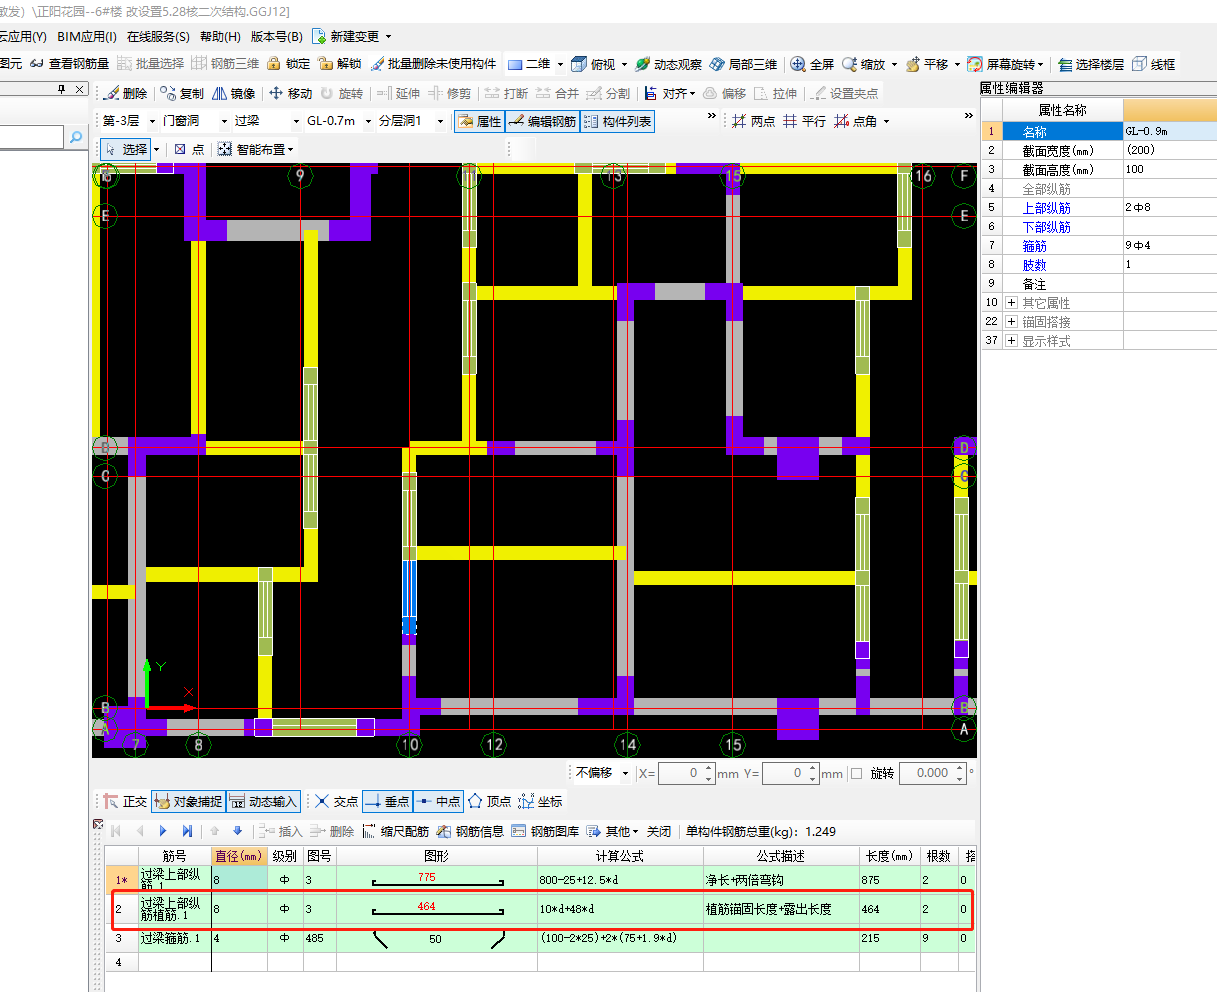Open the 门窗洞 component type dropdown

coord(224,121)
